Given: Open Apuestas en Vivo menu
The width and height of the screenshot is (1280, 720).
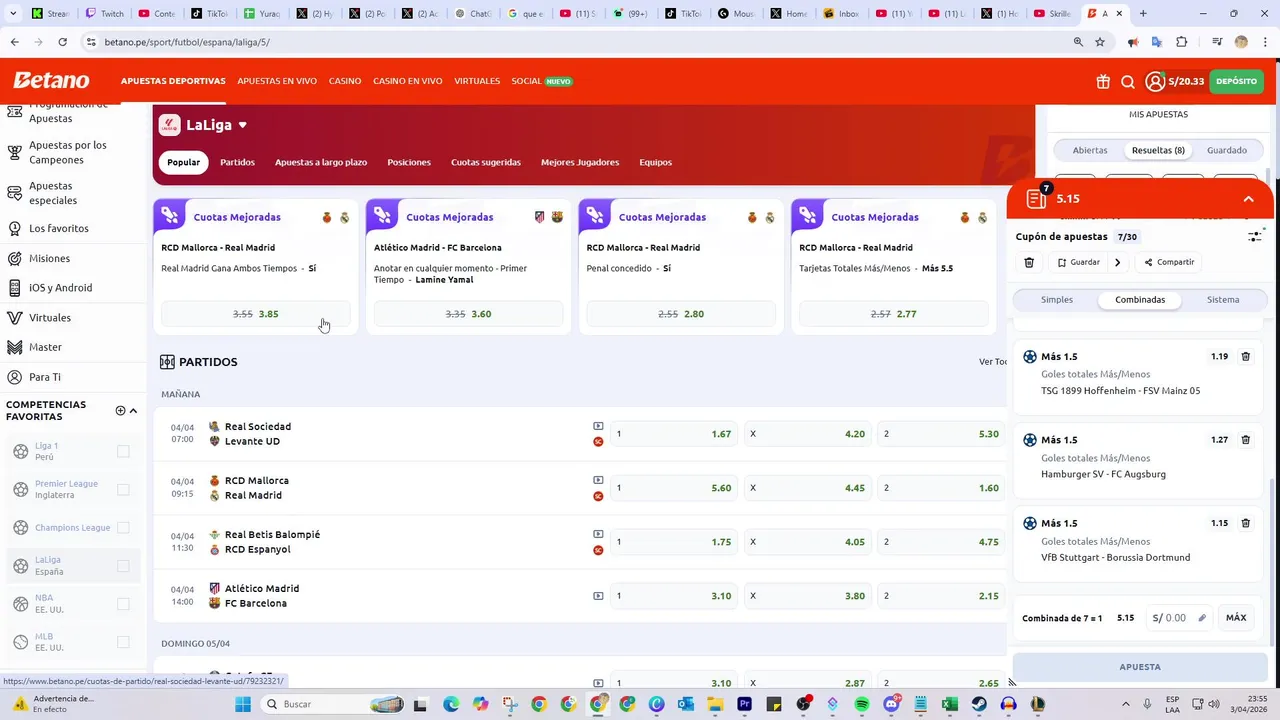Looking at the screenshot, I should [277, 81].
